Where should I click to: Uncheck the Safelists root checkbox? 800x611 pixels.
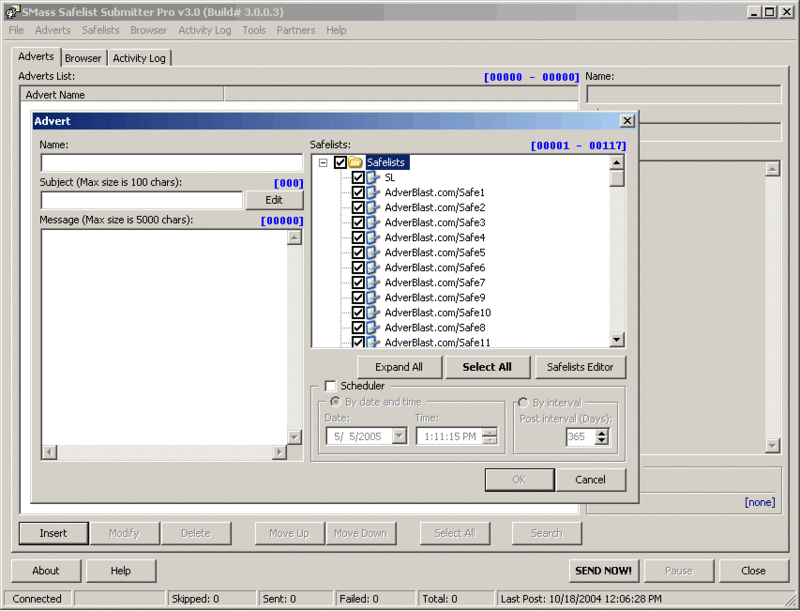pyautogui.click(x=340, y=162)
